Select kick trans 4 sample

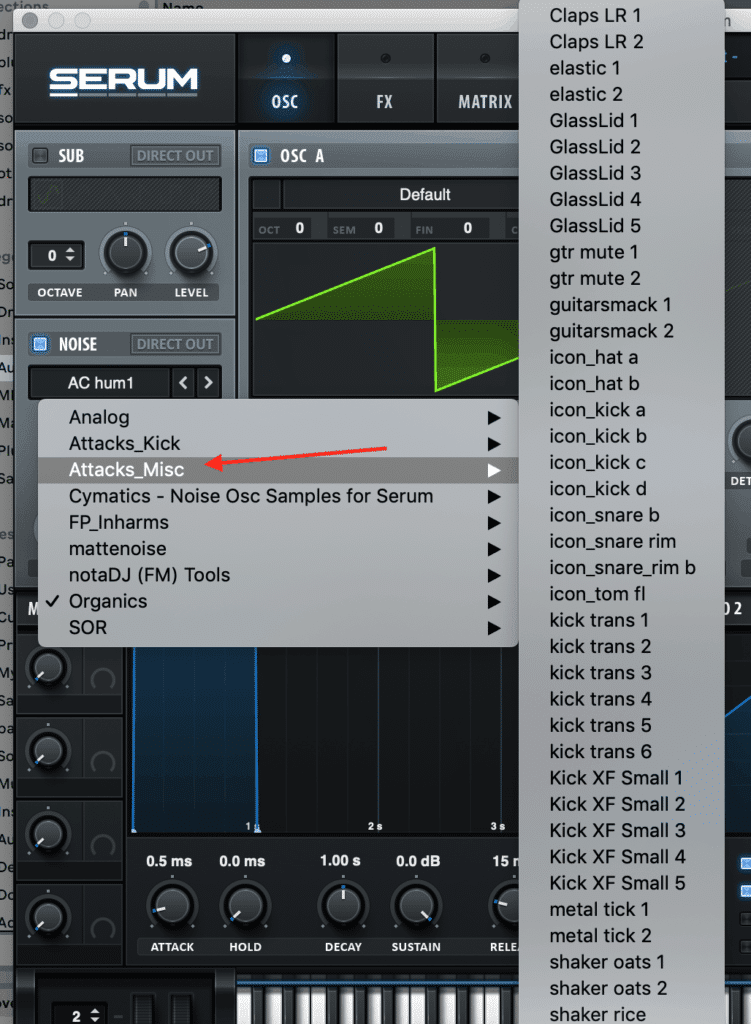[x=621, y=699]
